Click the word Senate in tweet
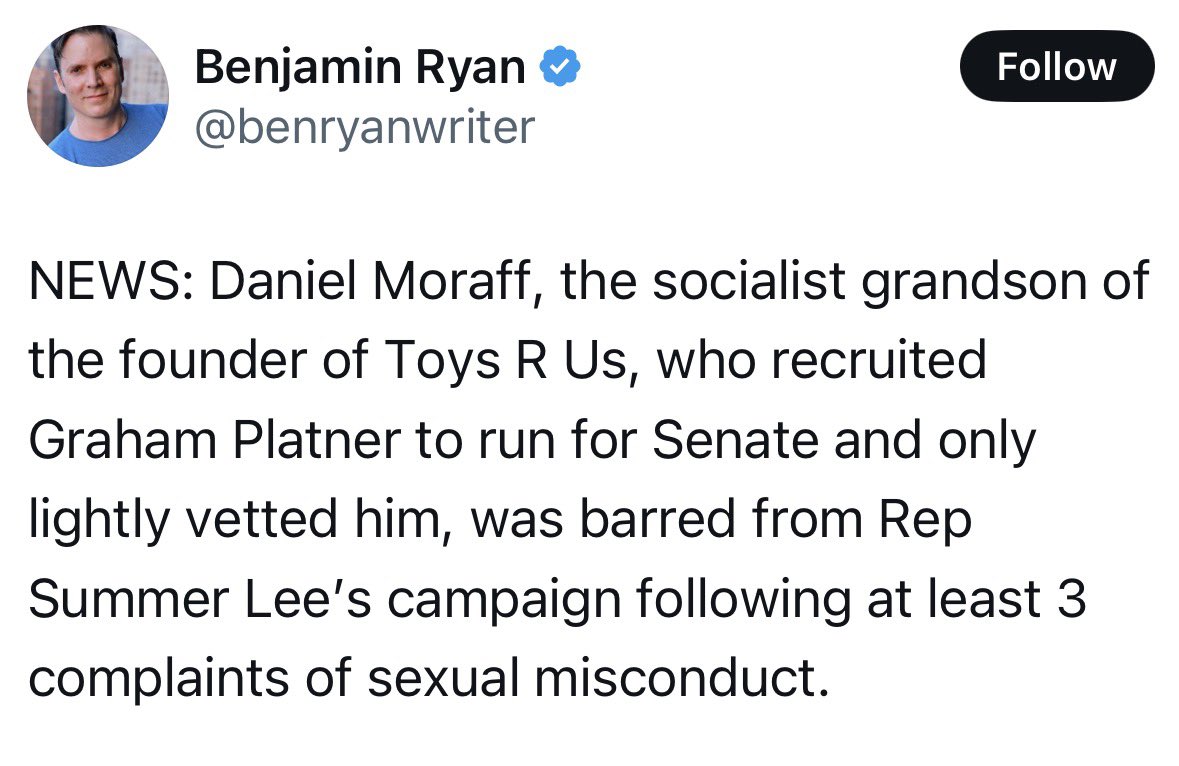This screenshot has height=766, width=1179. (x=735, y=440)
